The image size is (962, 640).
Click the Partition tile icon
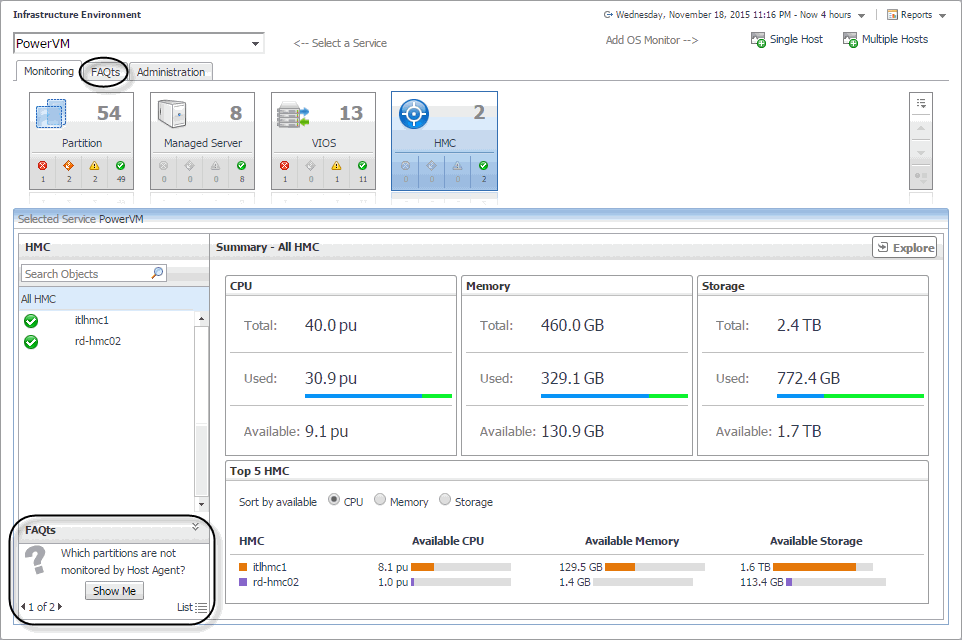tap(51, 114)
